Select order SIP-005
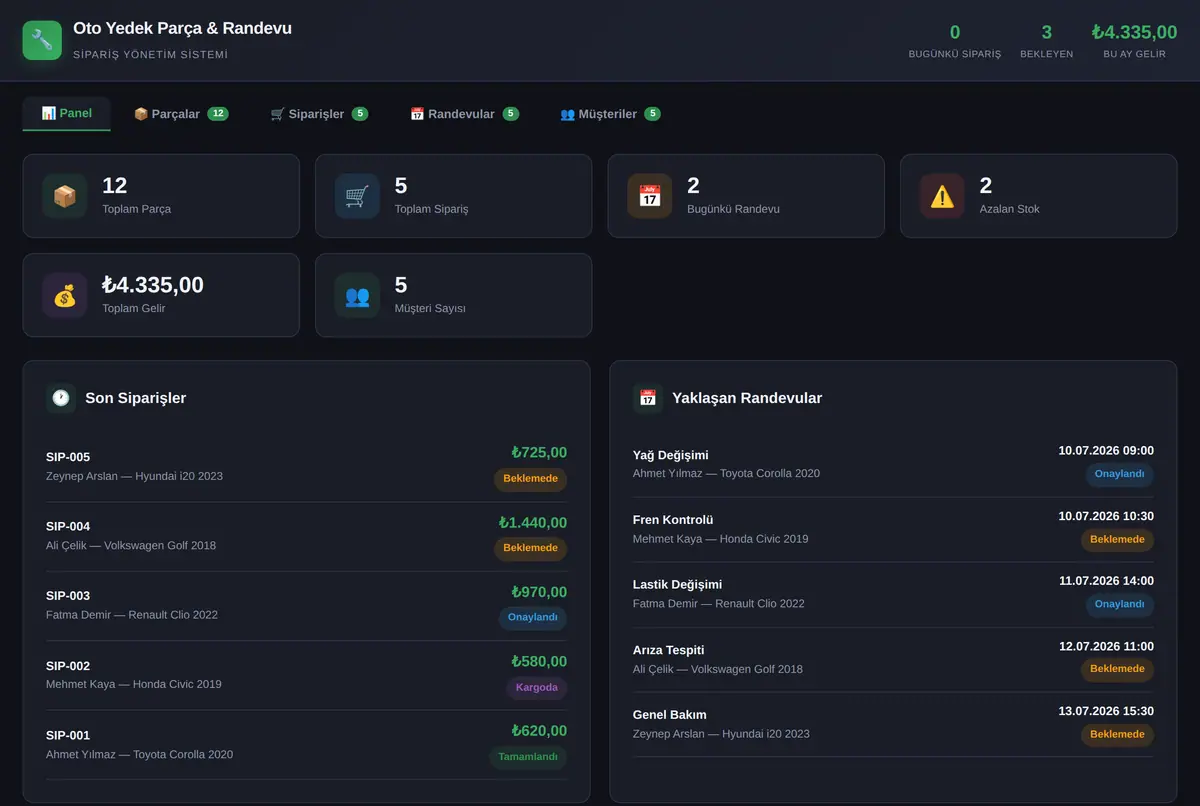Screen dimensions: 1200x806 [x=306, y=467]
